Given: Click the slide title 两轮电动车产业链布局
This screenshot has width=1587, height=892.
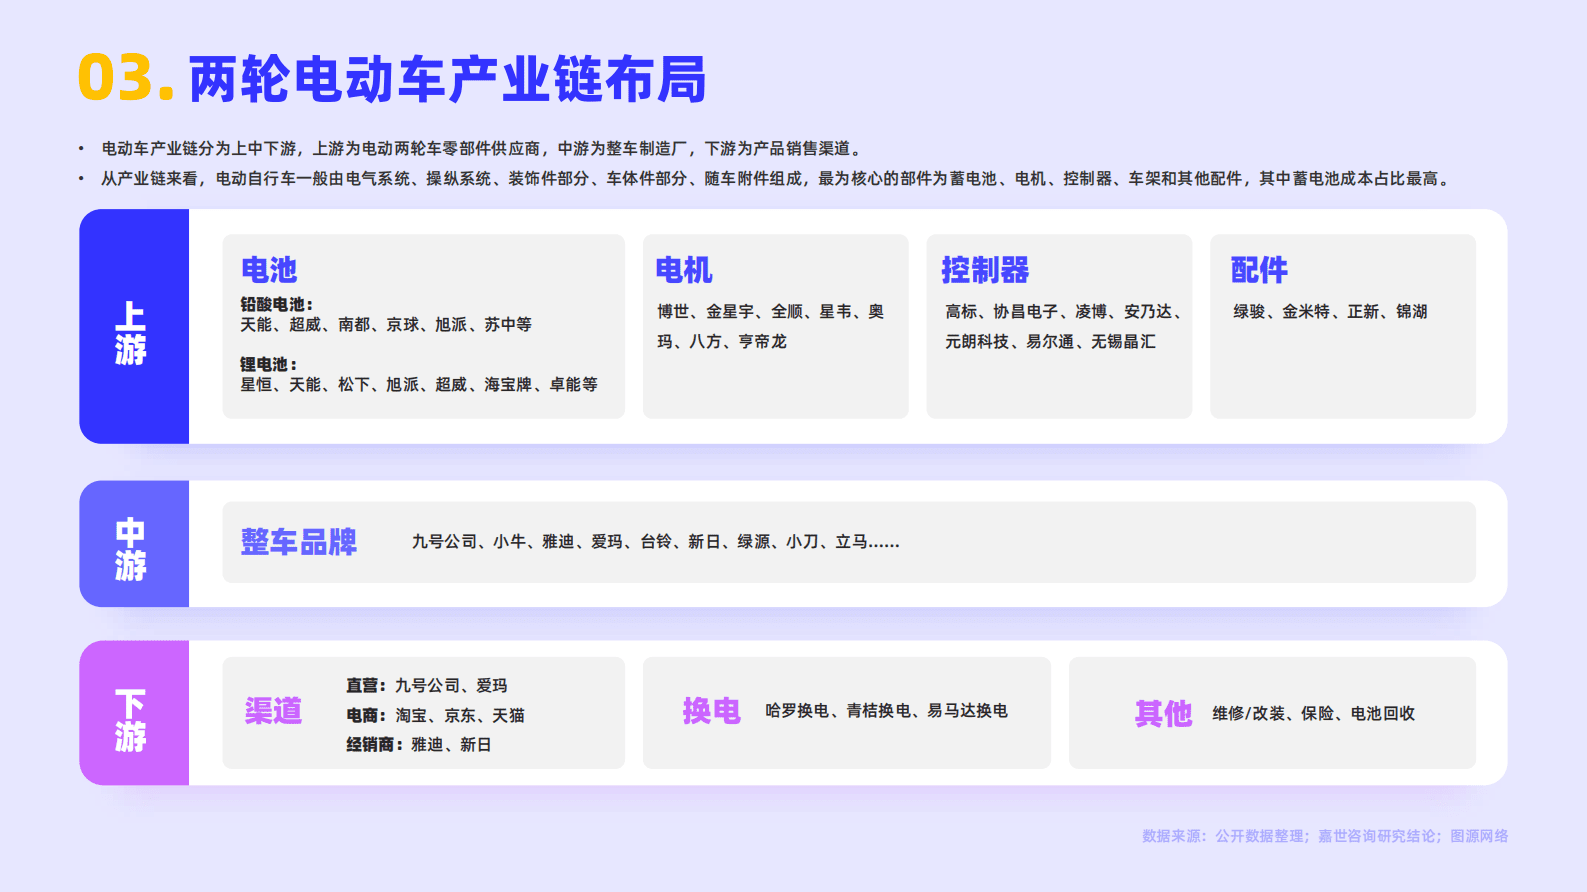Looking at the screenshot, I should (x=447, y=80).
